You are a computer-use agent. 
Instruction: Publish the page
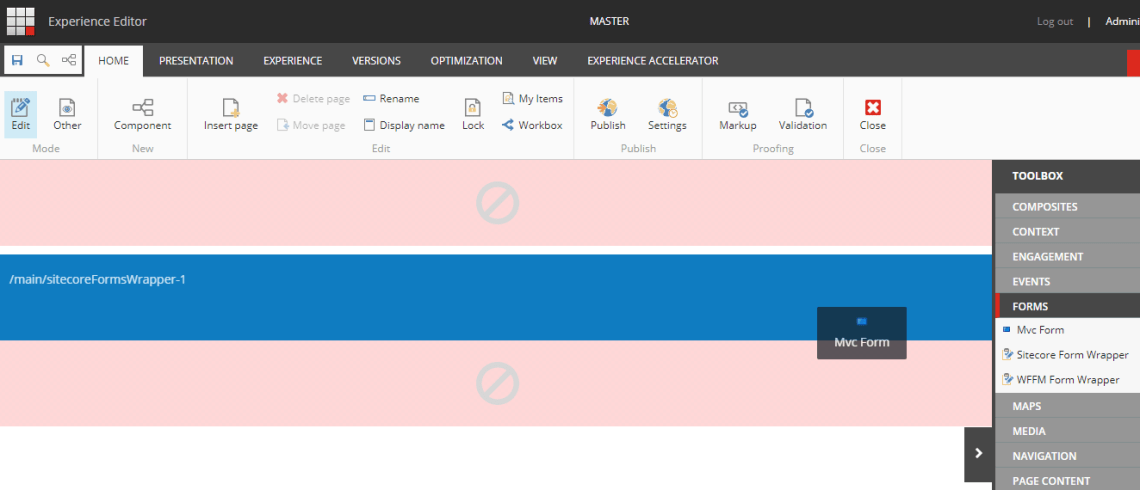[608, 115]
